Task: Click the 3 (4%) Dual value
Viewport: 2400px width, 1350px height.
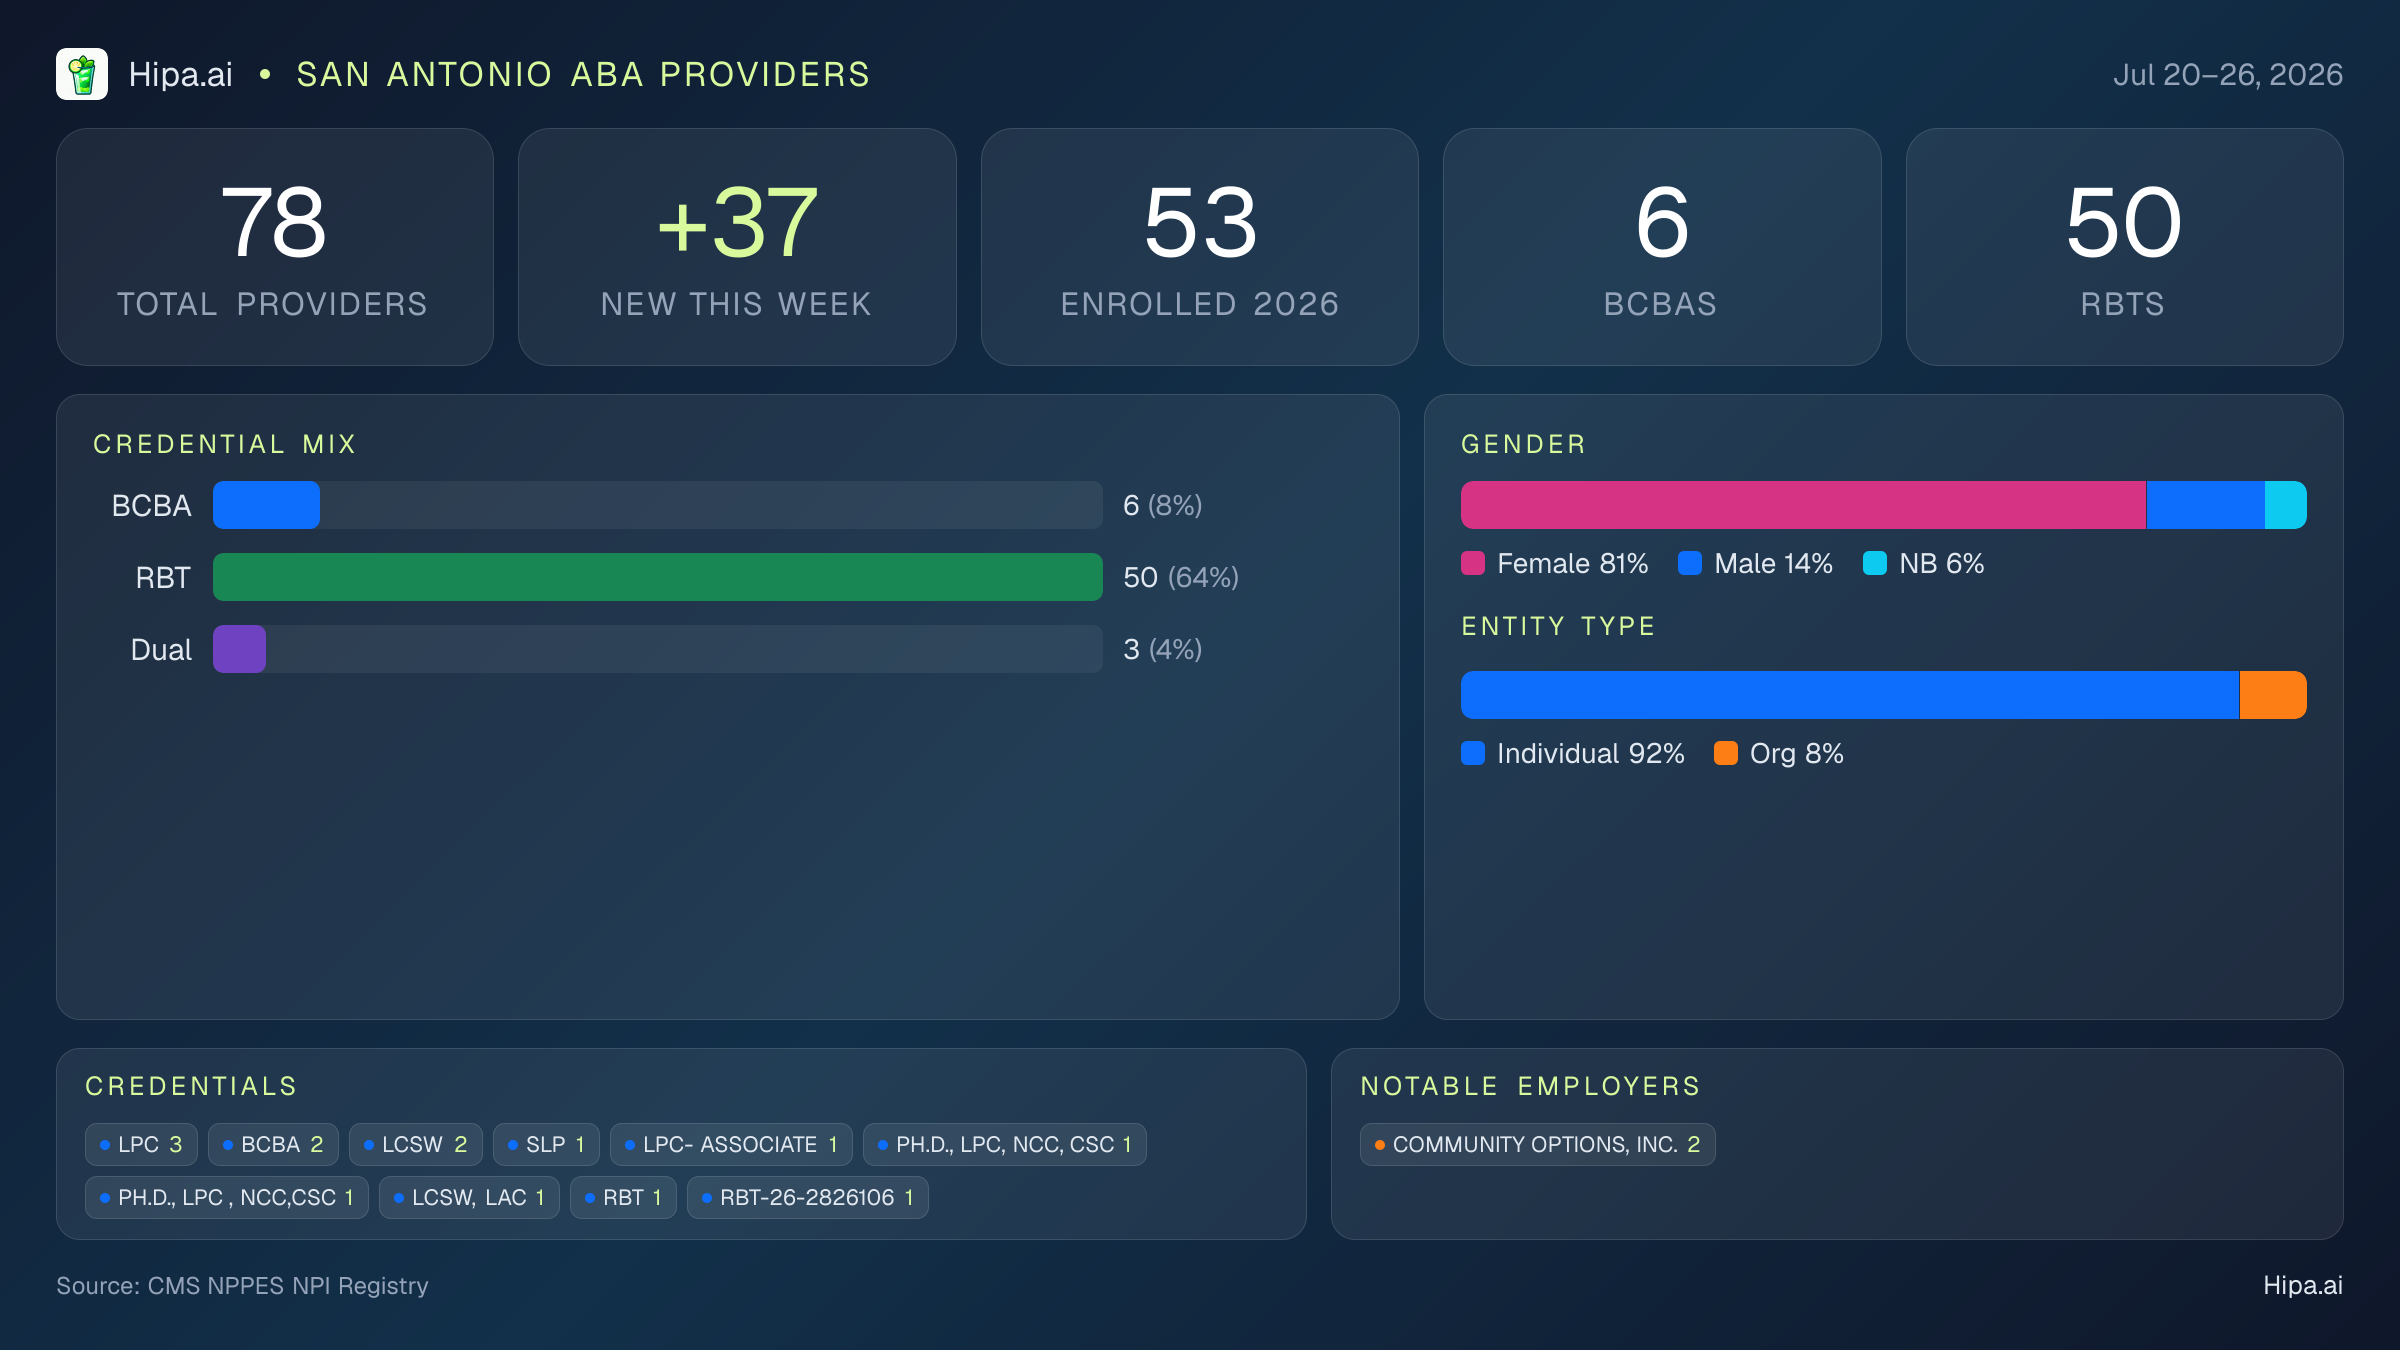Action: point(1162,649)
